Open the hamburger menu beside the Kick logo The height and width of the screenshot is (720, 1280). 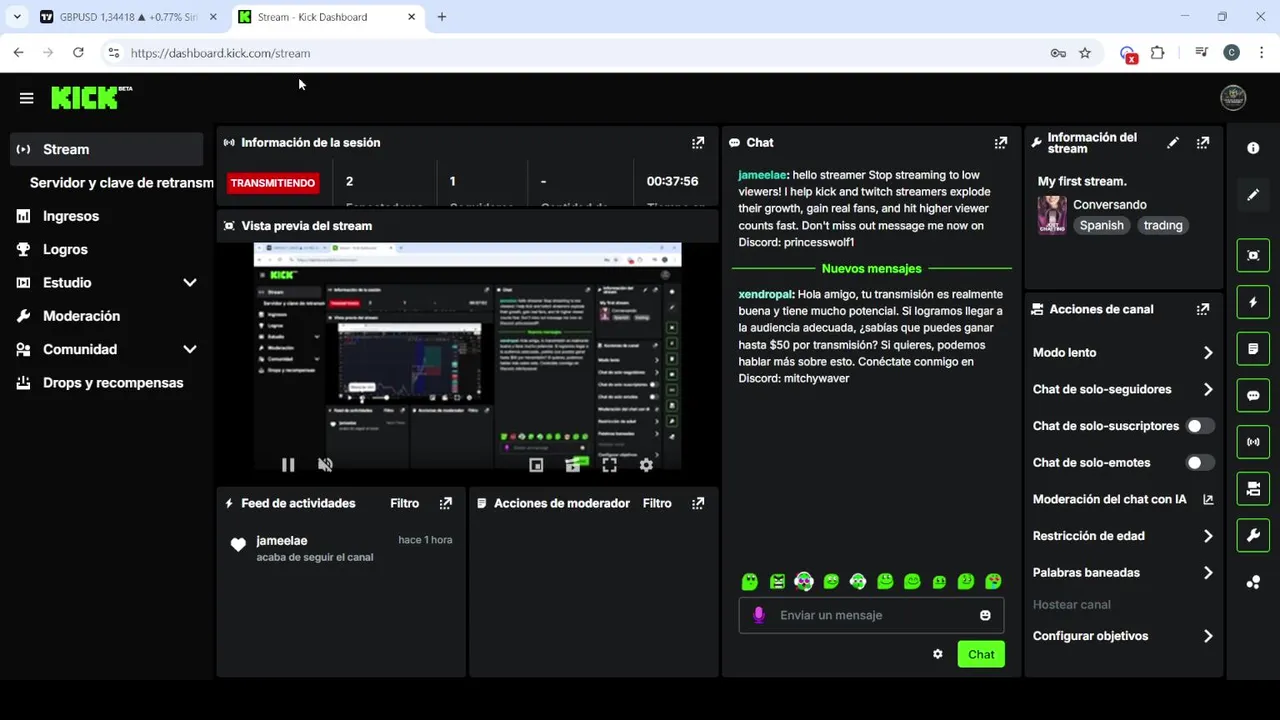[x=27, y=98]
